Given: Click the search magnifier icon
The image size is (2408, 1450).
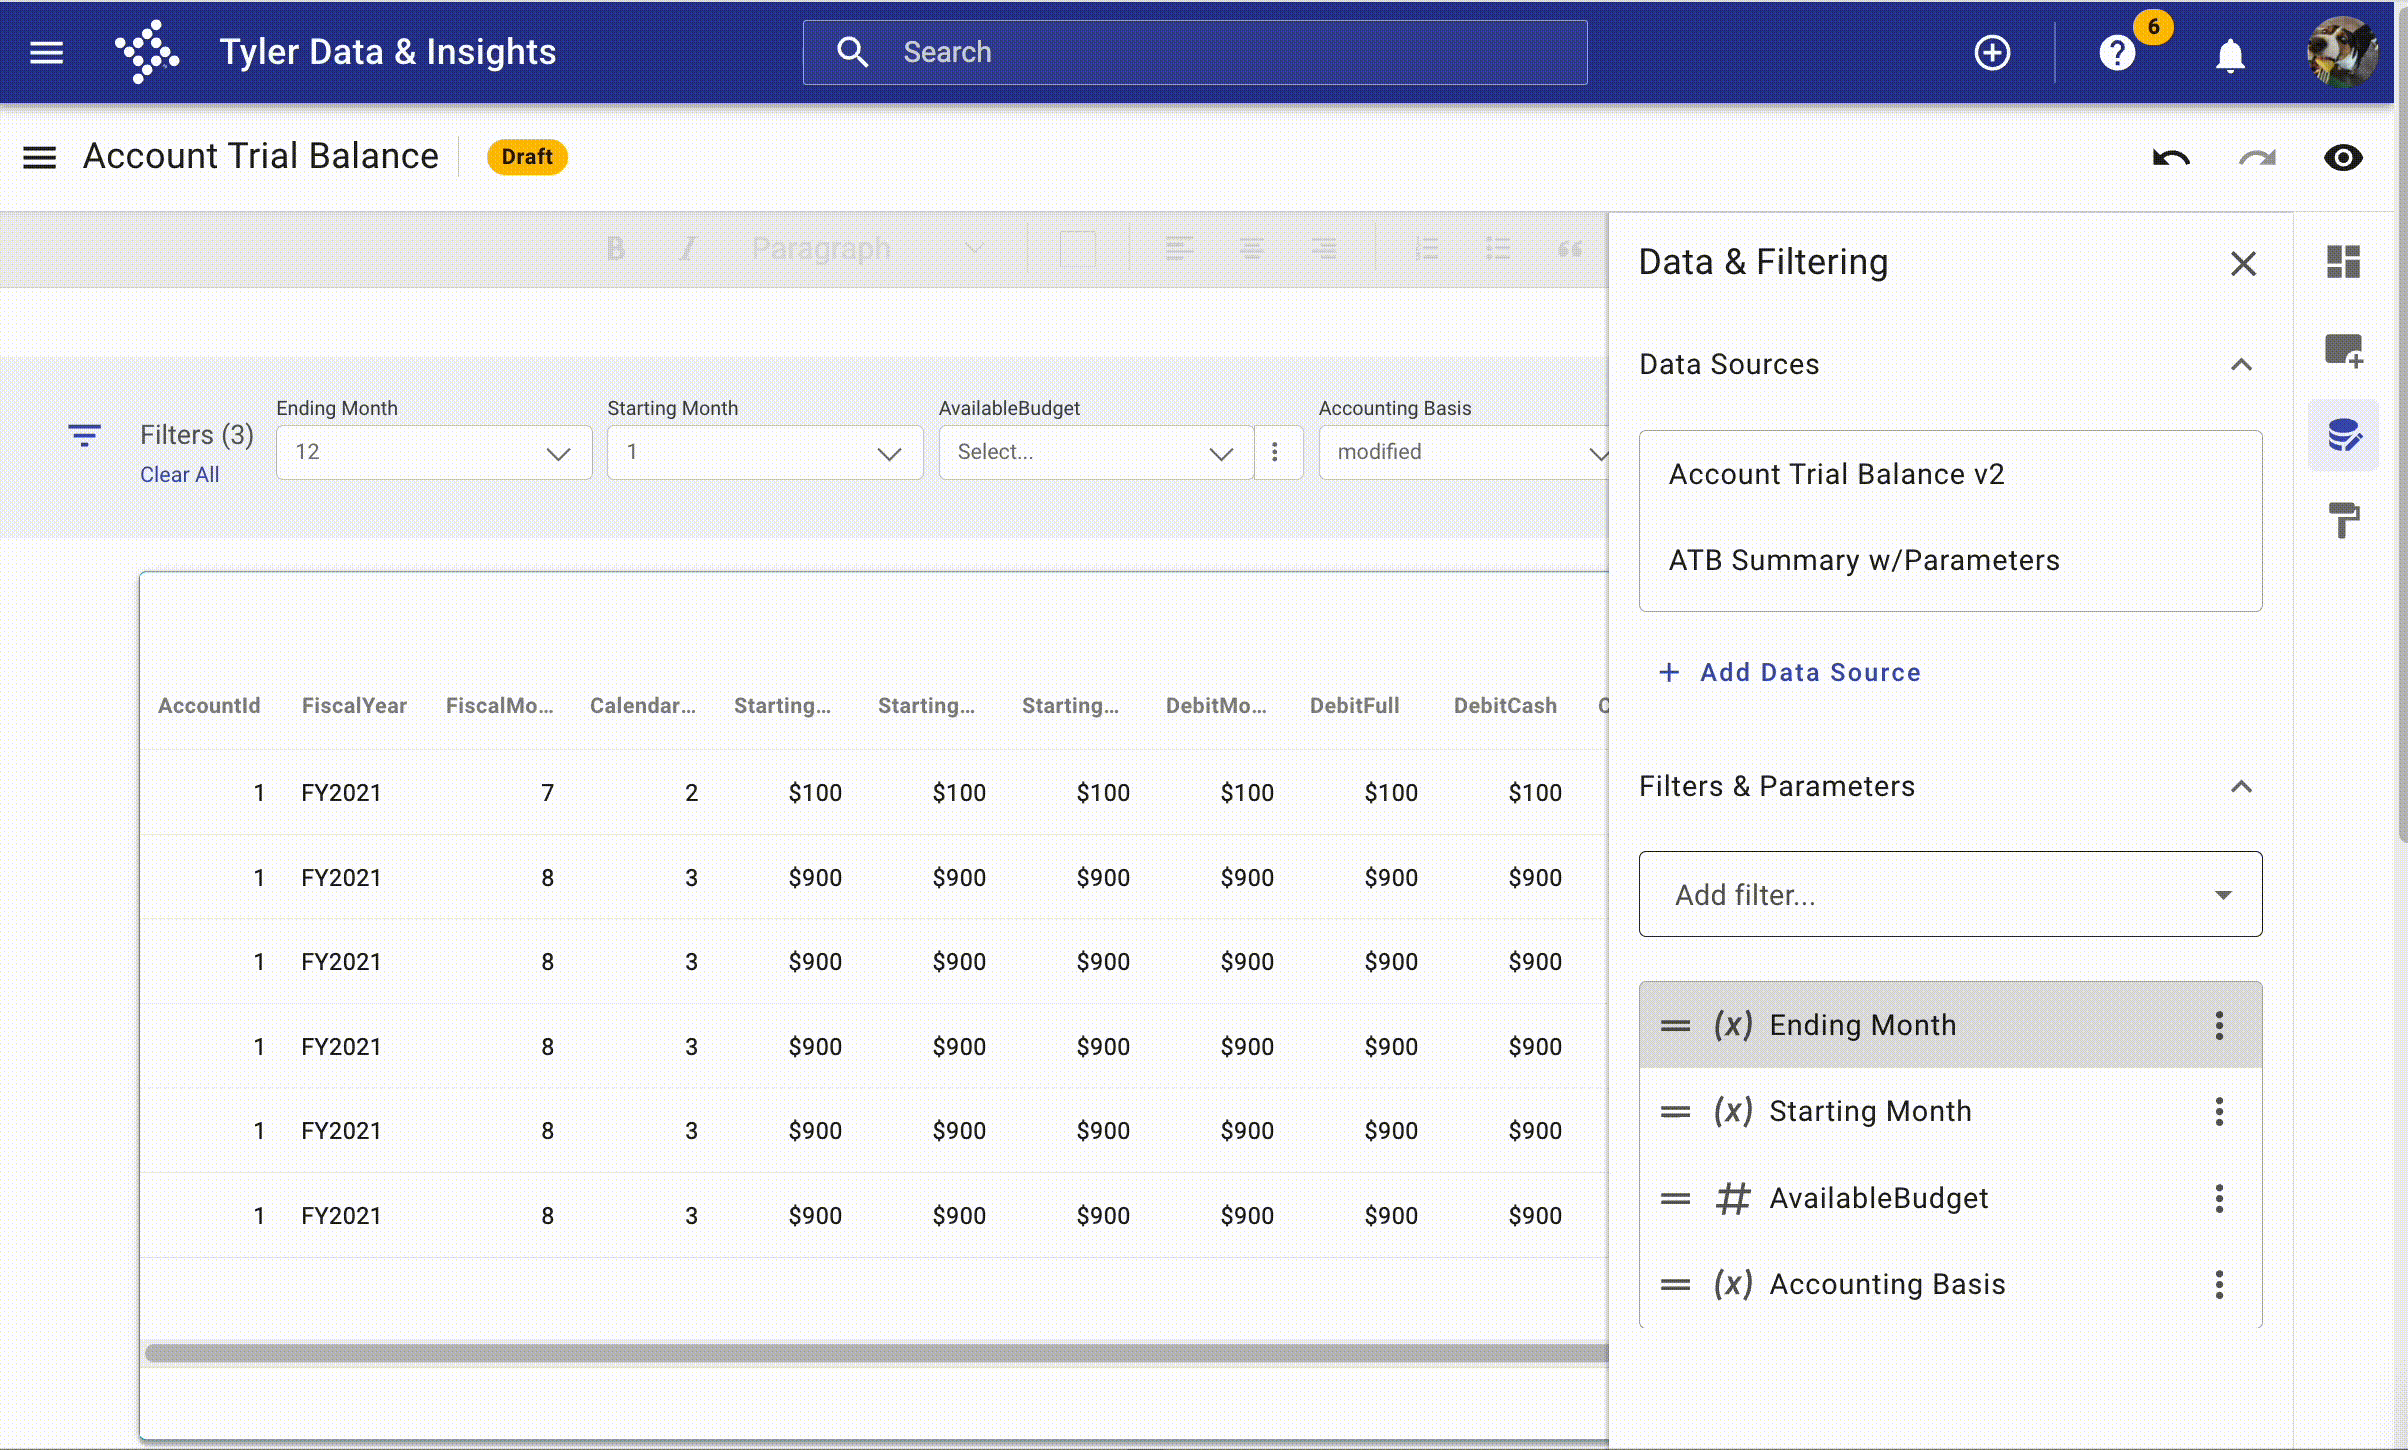Looking at the screenshot, I should (x=852, y=52).
